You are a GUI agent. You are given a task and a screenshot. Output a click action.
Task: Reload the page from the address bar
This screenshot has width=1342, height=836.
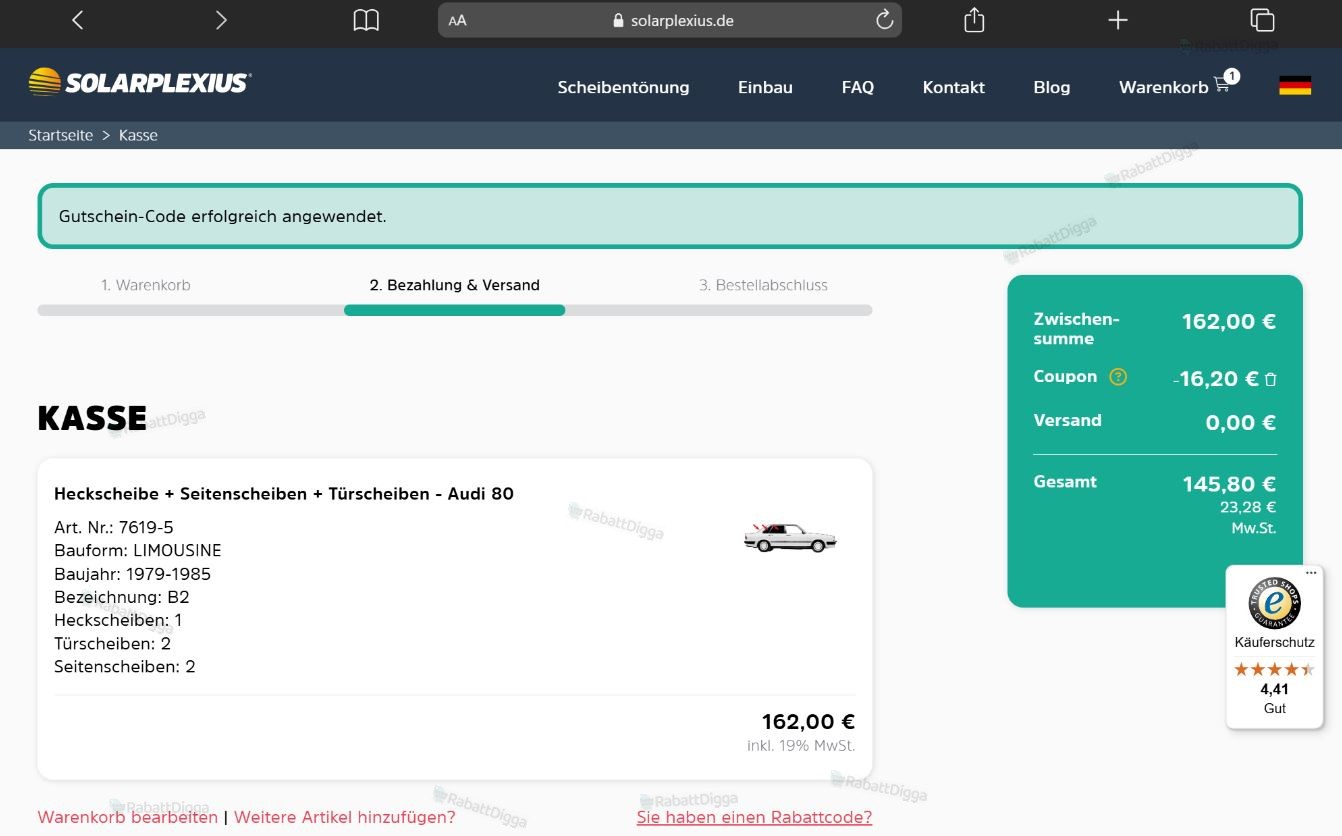884,20
